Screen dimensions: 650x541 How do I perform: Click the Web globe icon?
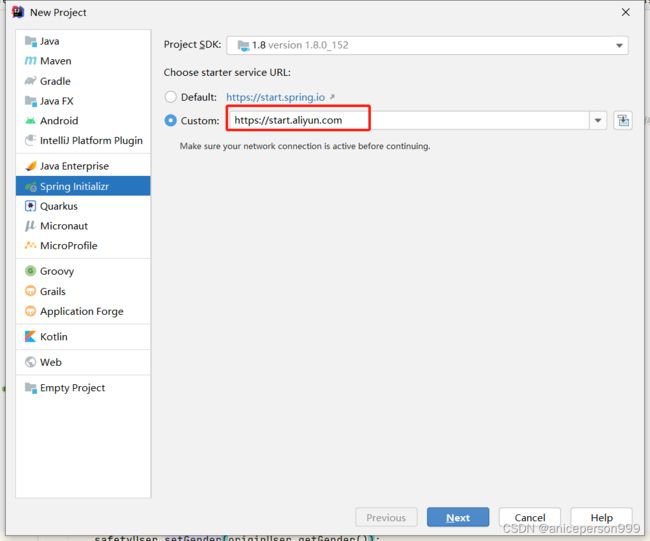tap(31, 362)
